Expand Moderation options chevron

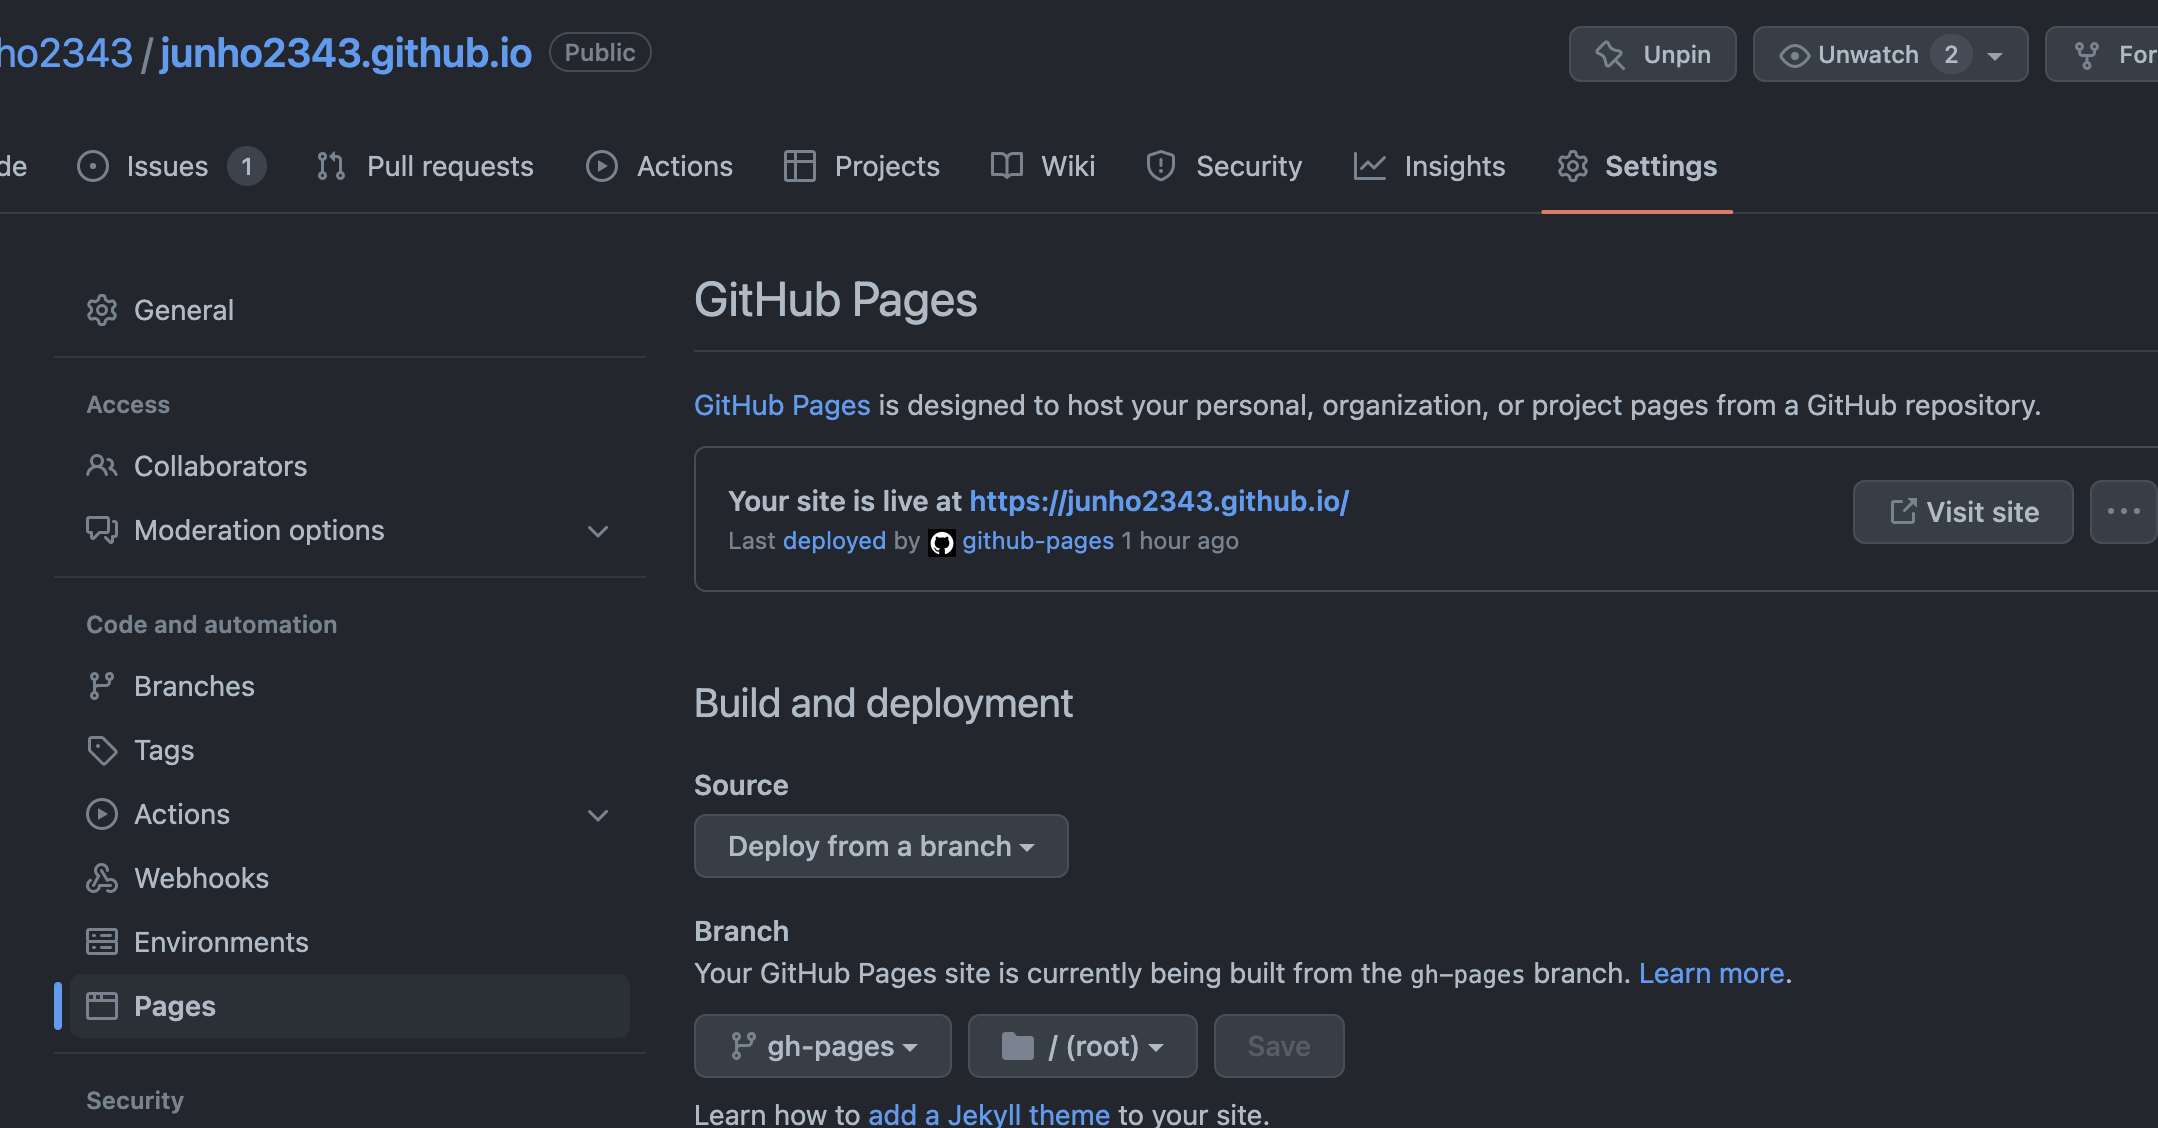pyautogui.click(x=598, y=531)
